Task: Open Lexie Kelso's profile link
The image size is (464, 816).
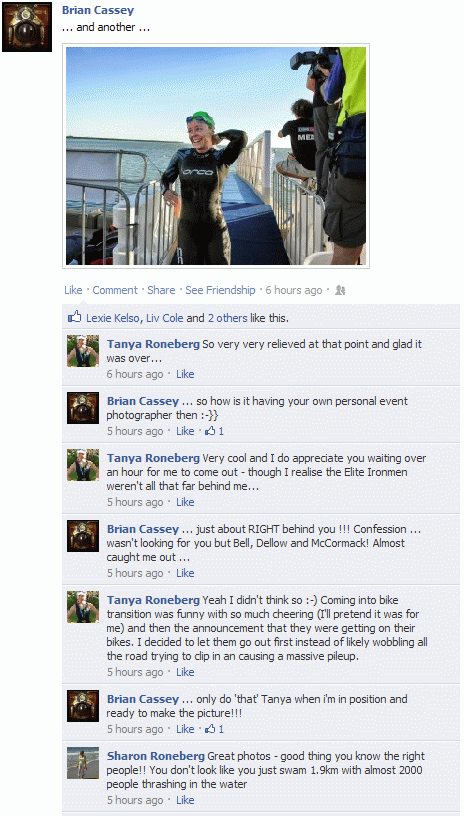Action: point(113,317)
